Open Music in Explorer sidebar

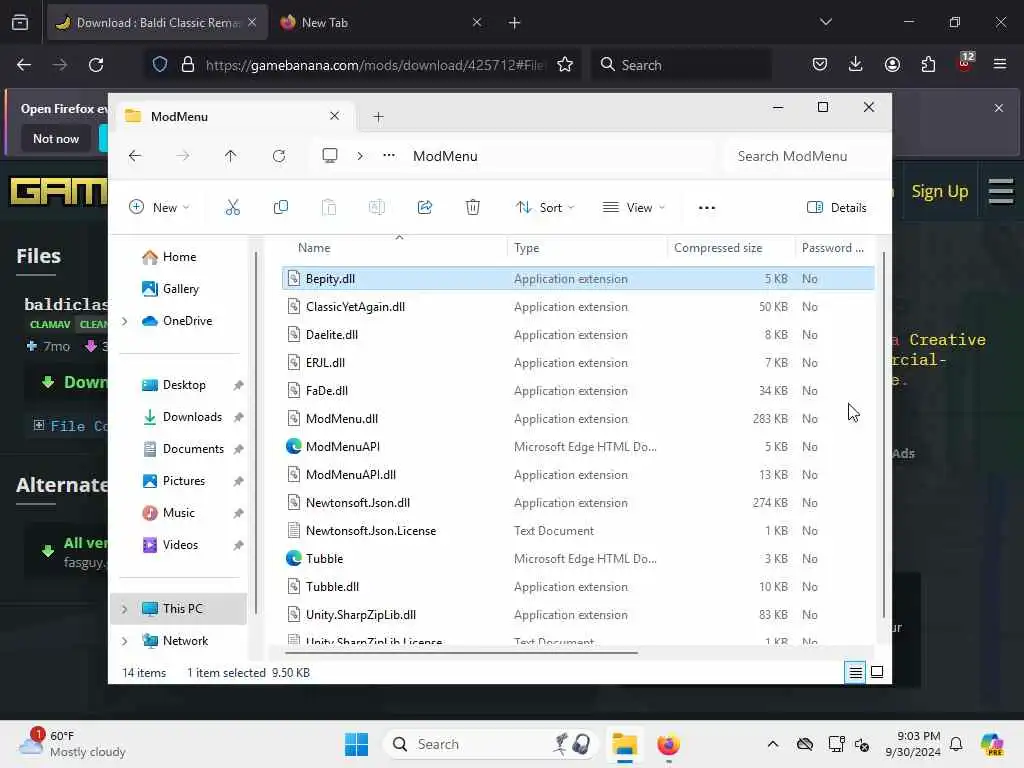coord(168,513)
